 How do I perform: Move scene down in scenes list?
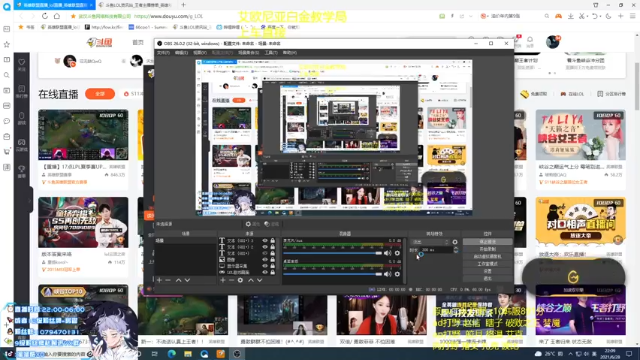pos(187,280)
